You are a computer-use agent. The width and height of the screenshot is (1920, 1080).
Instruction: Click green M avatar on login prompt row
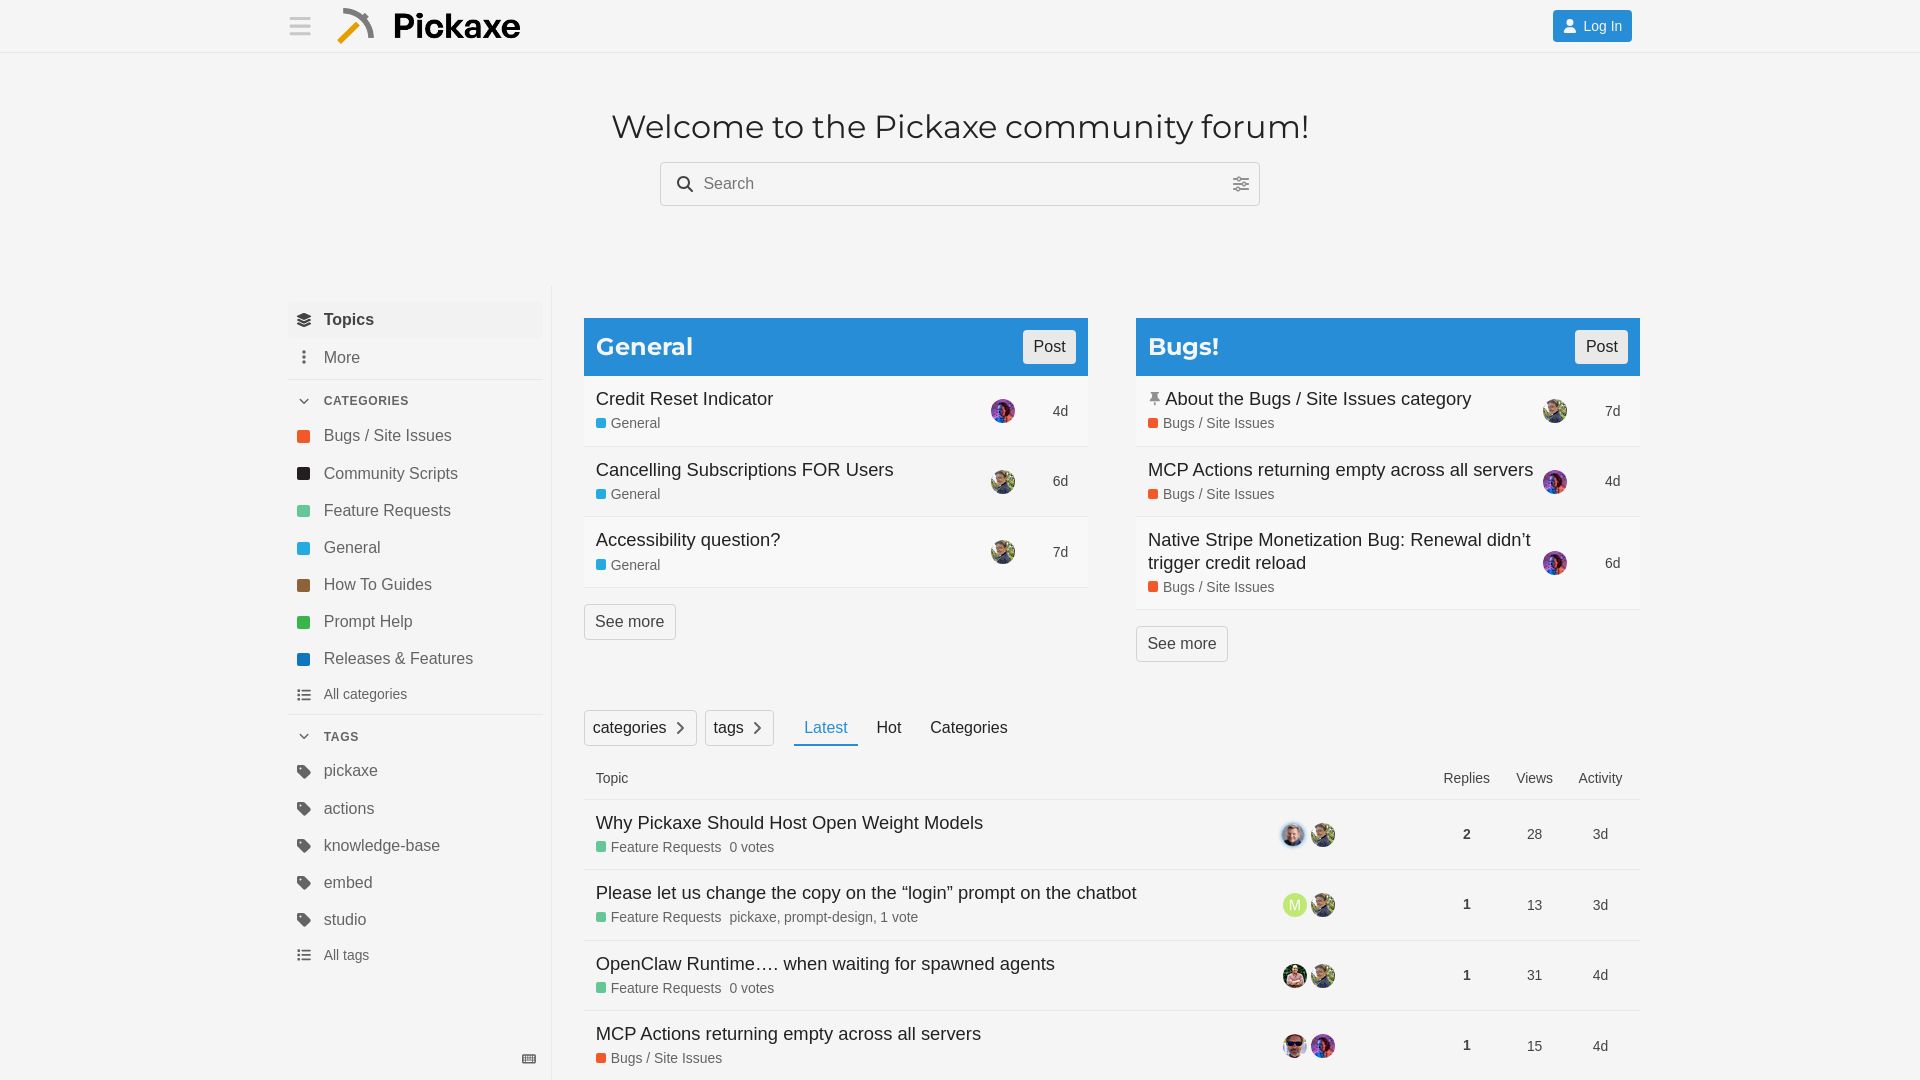coord(1295,905)
